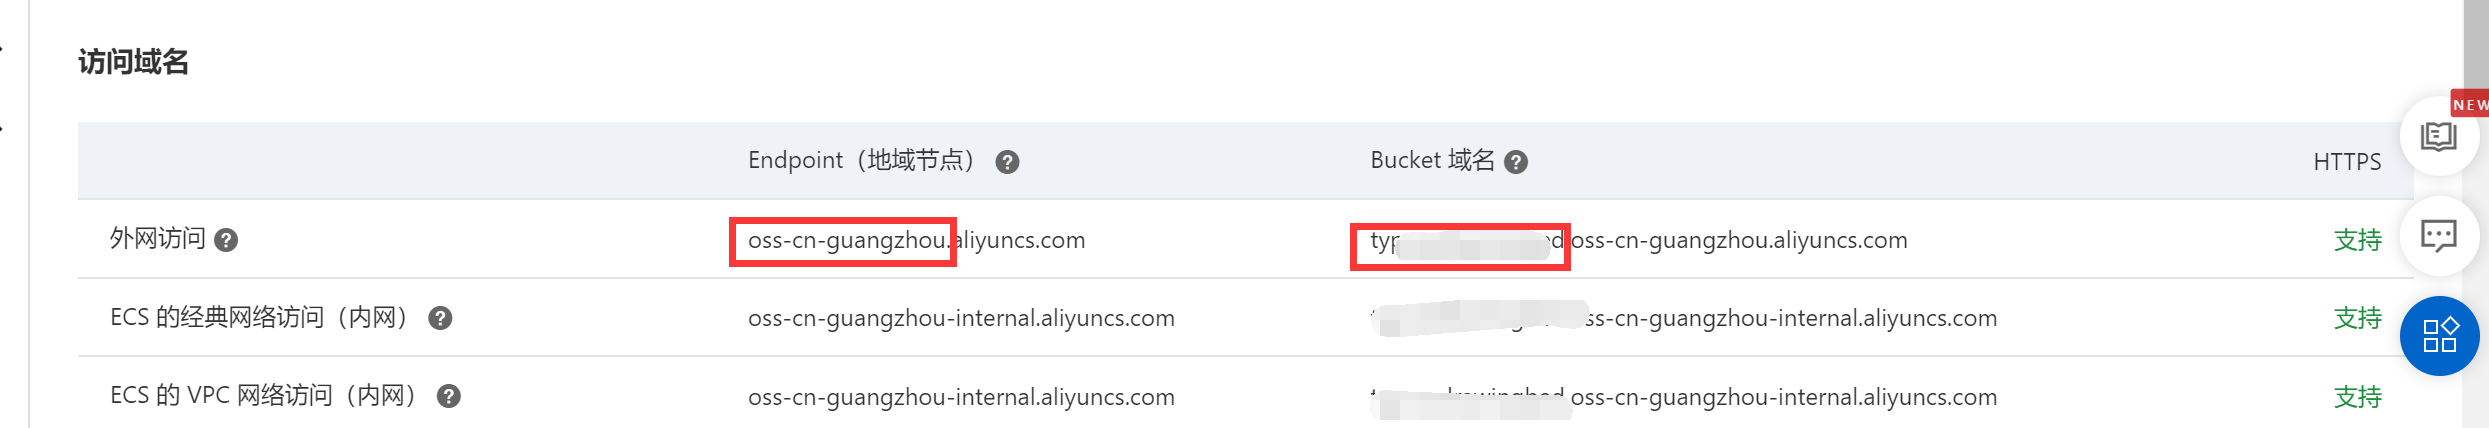The width and height of the screenshot is (2489, 428).
Task: Click internal endpoint in ECS 经典网络访问 row
Action: point(961,318)
